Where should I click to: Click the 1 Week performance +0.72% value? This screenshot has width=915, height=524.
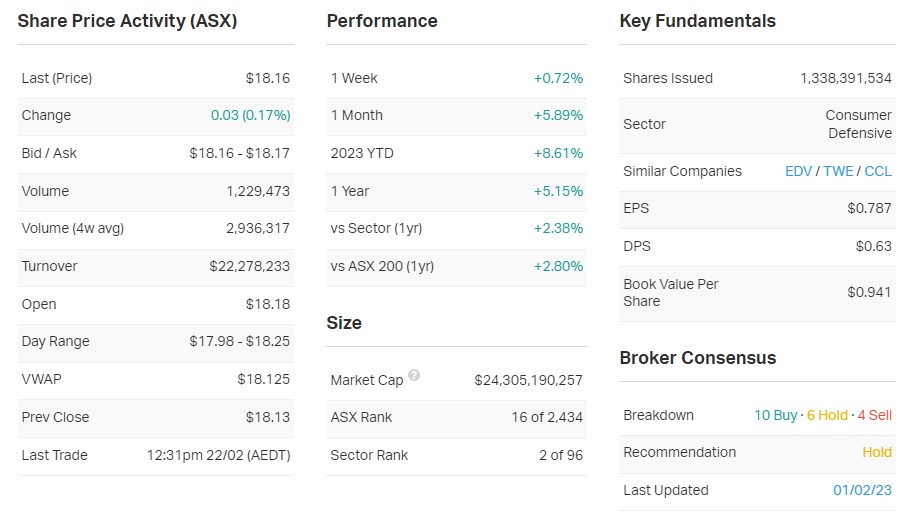(558, 78)
